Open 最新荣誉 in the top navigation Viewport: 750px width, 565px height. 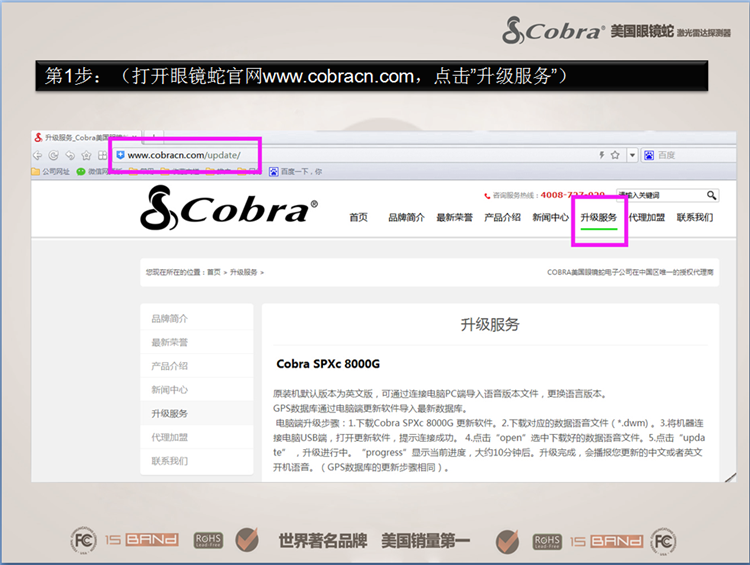pyautogui.click(x=454, y=218)
